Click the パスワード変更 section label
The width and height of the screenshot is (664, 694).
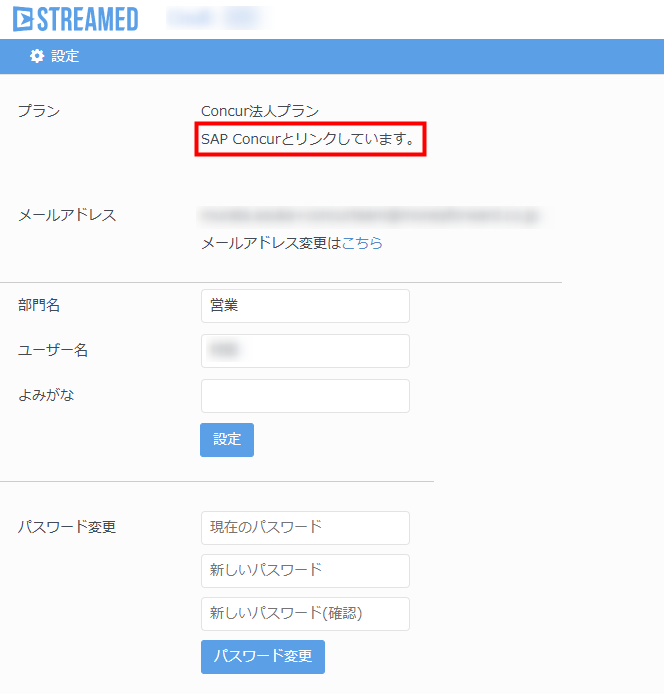tap(67, 527)
